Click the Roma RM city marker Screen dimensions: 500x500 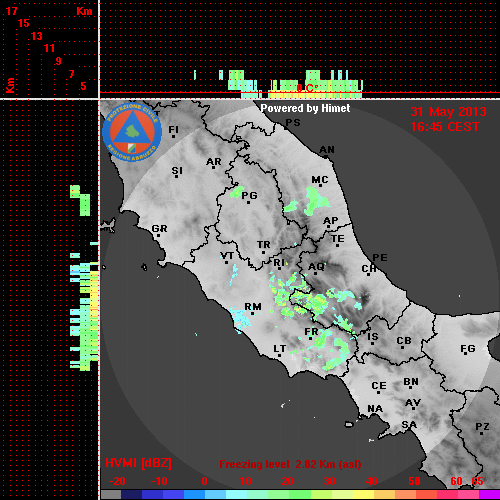click(253, 313)
